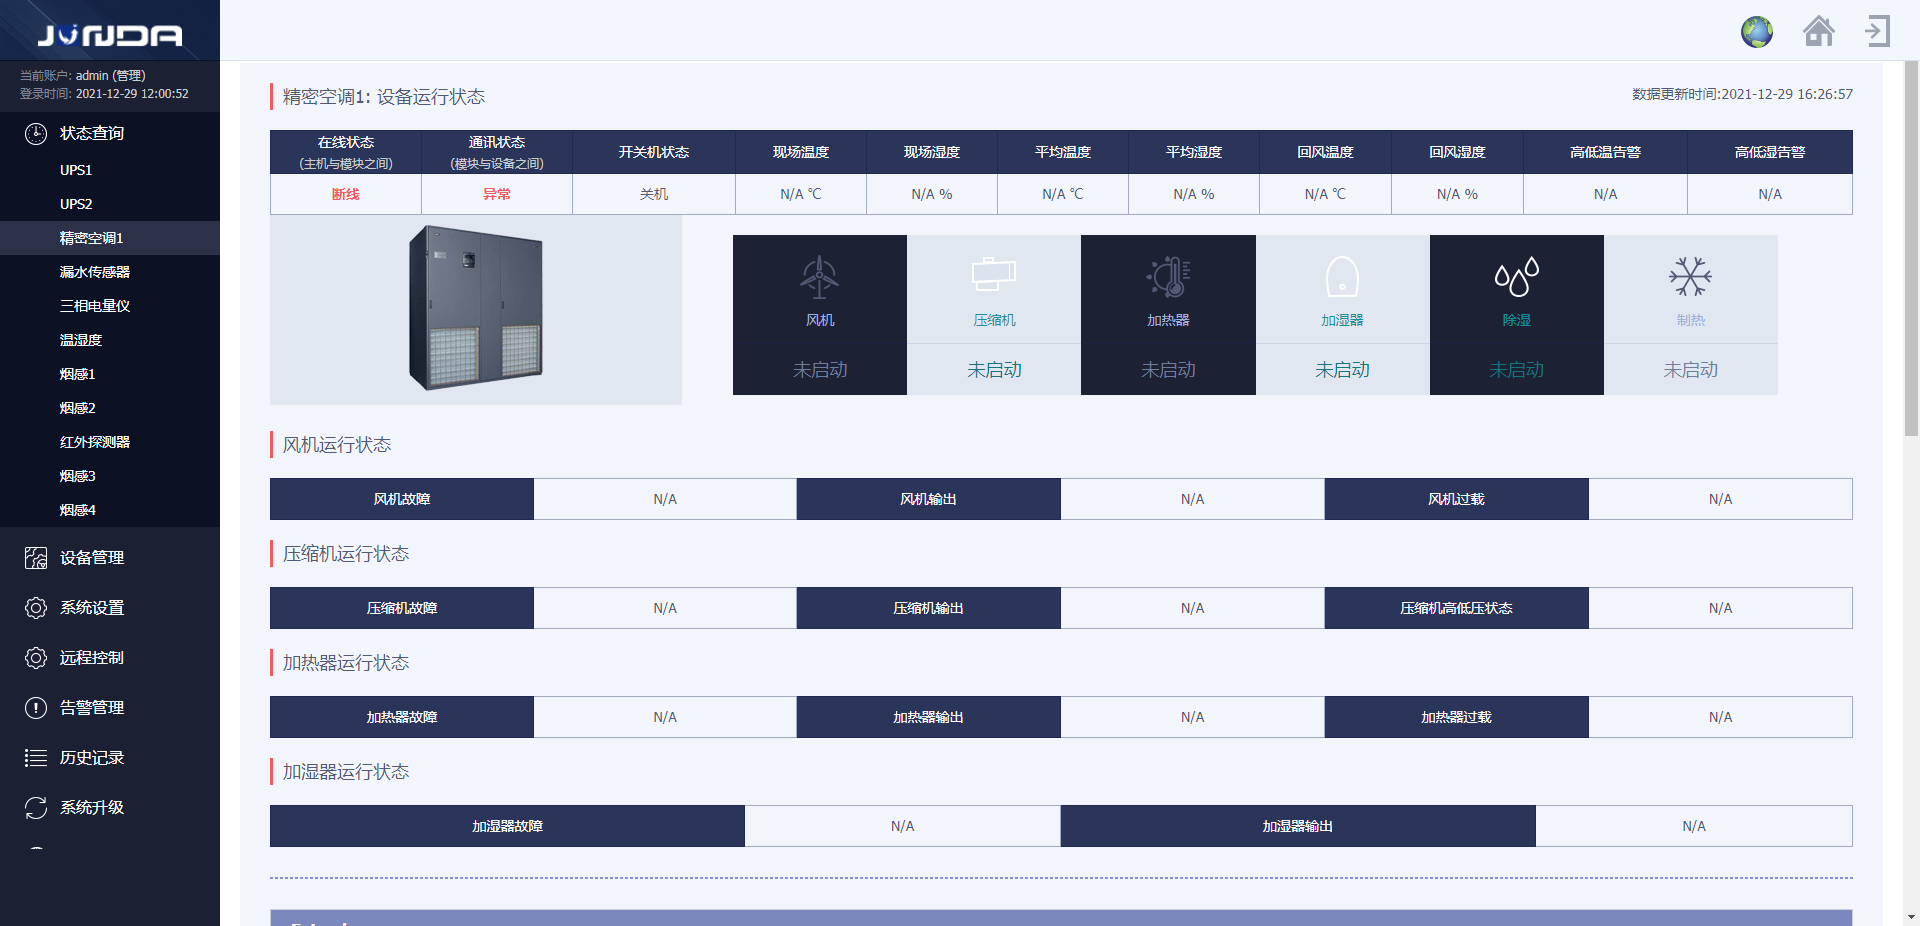
Task: Click the globe language icon
Action: (1756, 32)
